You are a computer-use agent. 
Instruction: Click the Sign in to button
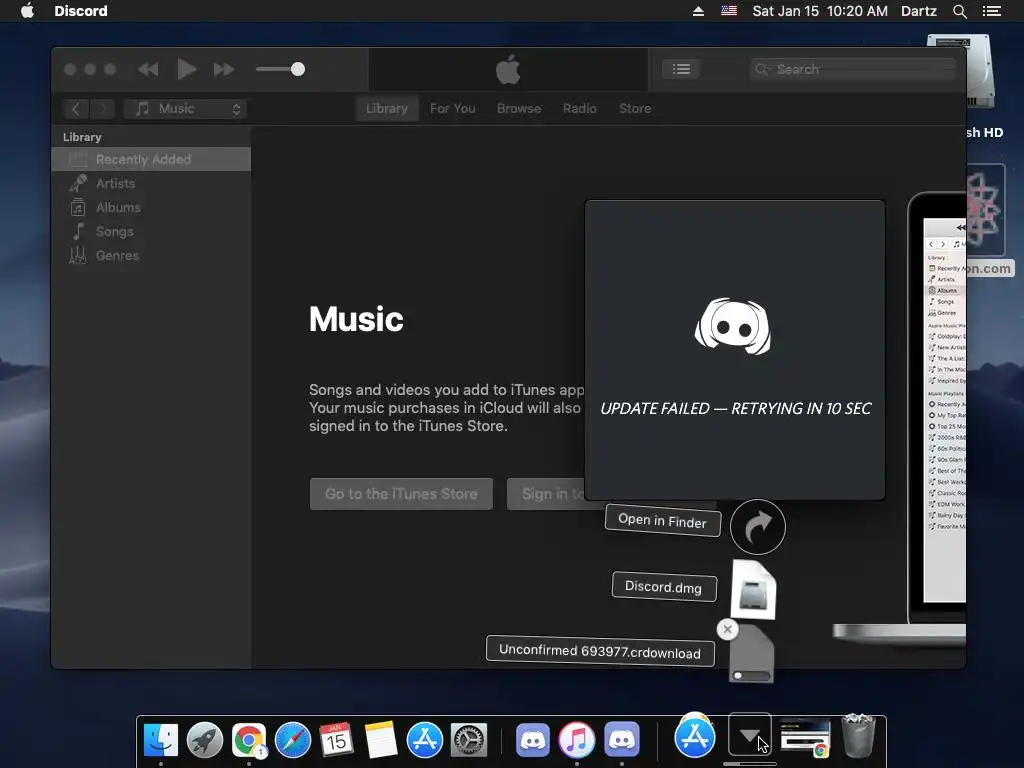click(546, 494)
